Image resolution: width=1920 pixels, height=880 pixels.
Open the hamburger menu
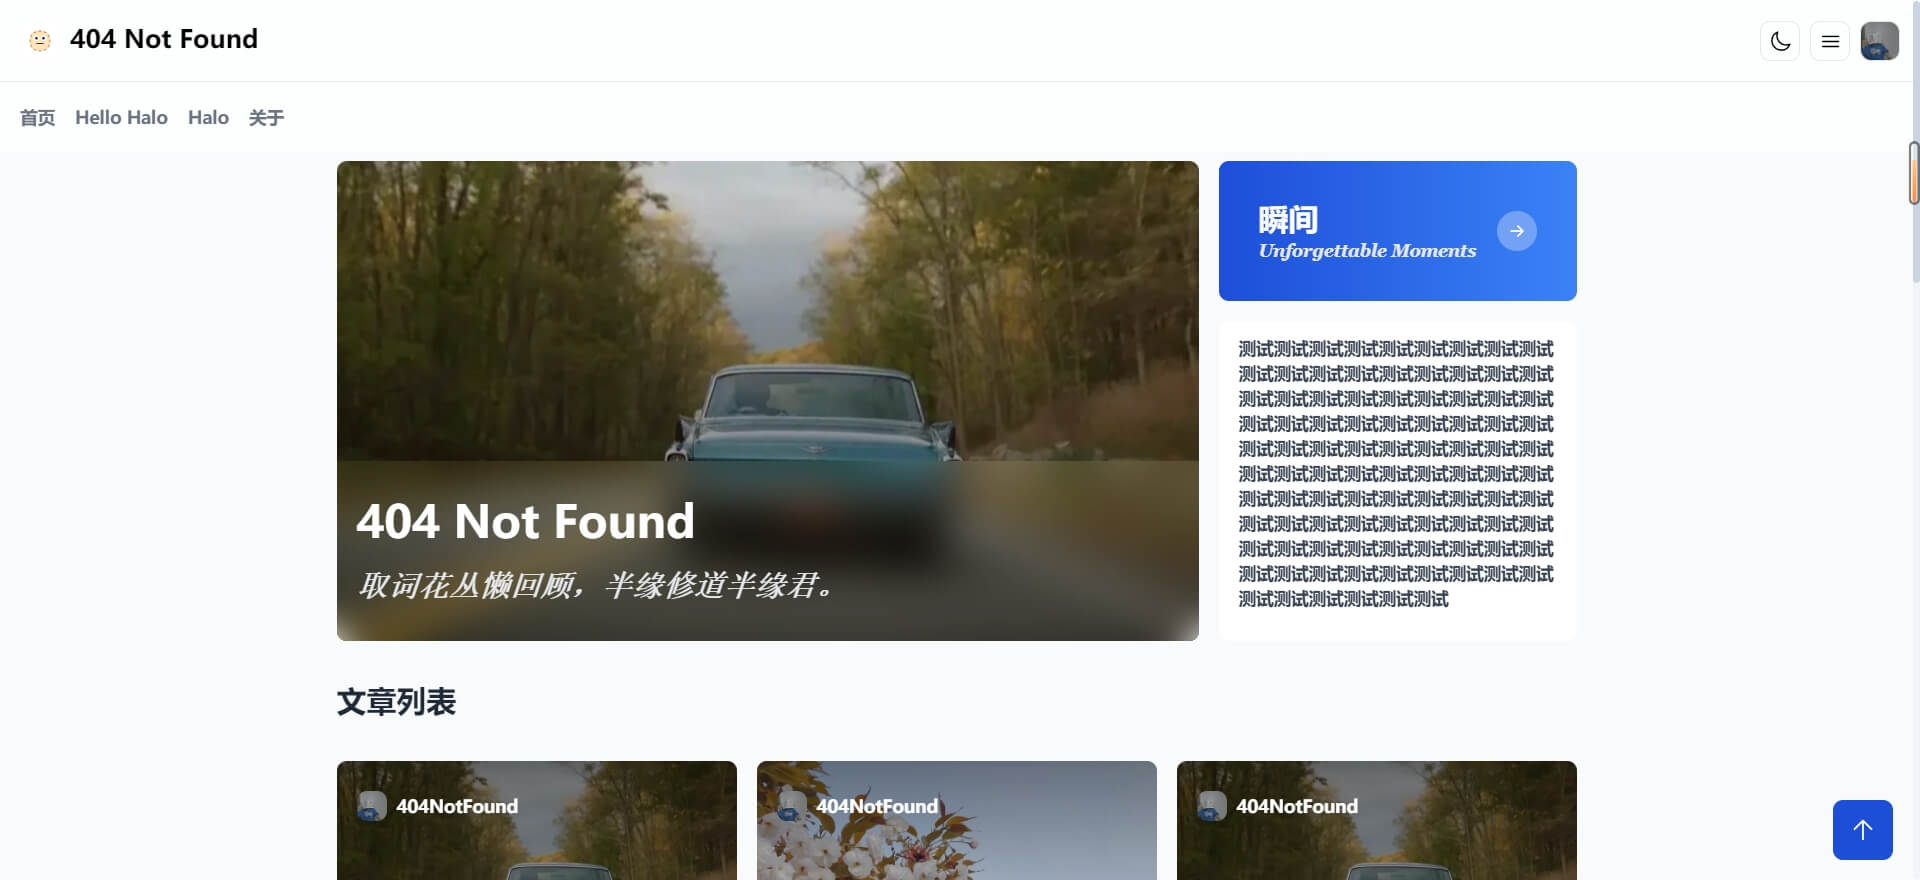pos(1830,41)
